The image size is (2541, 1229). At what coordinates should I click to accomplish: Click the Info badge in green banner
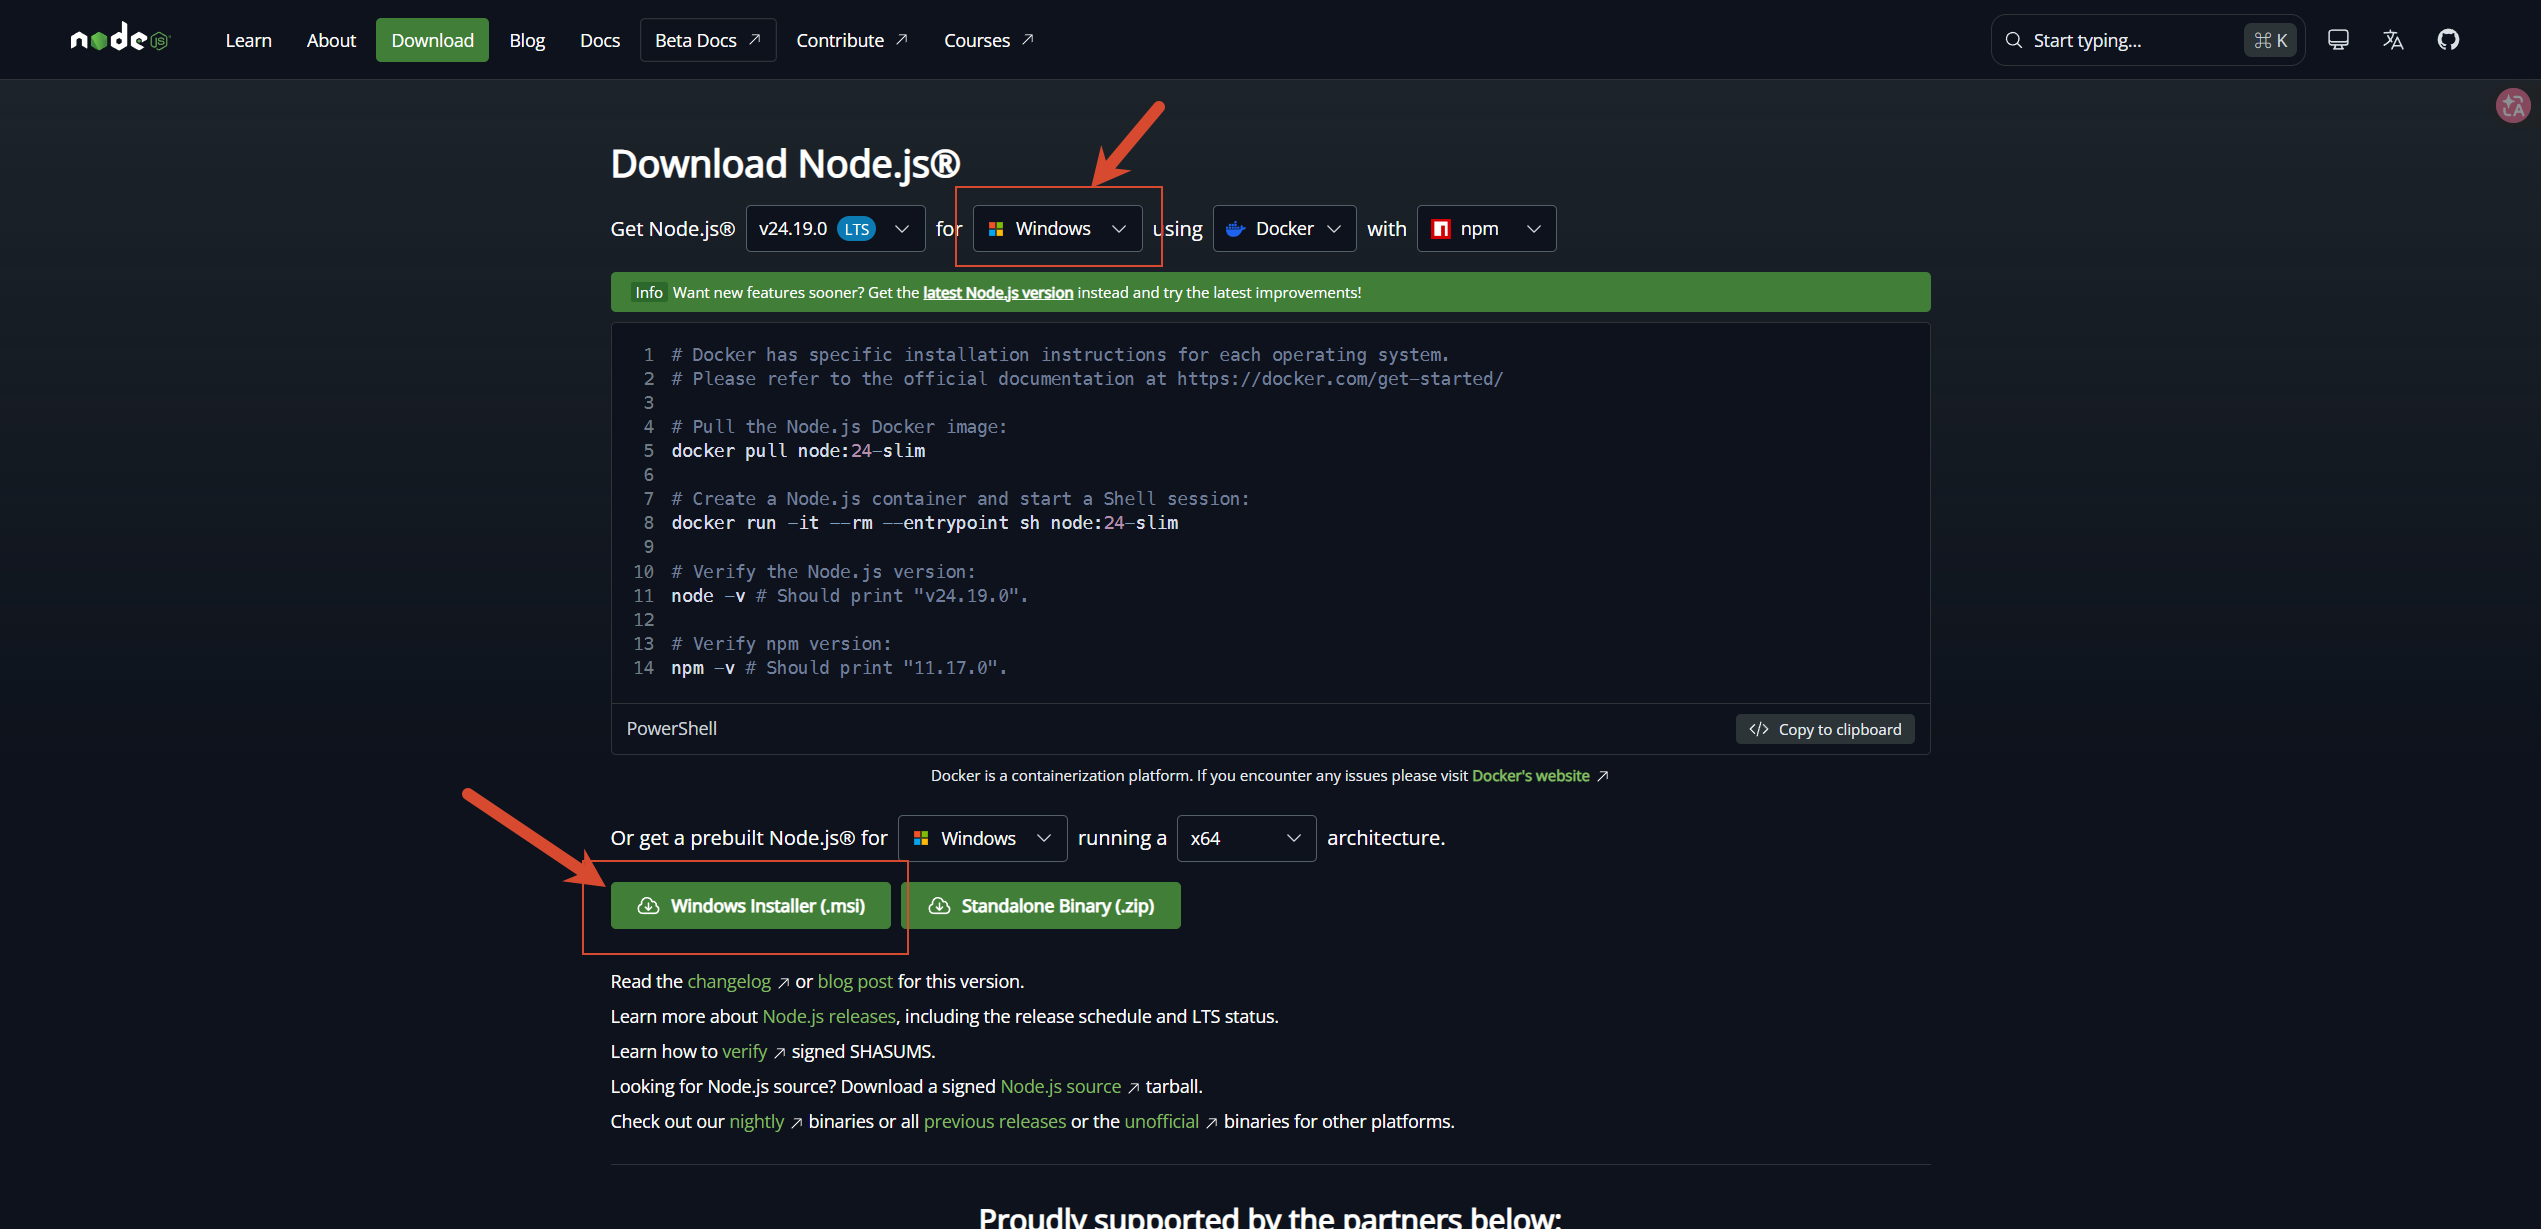click(x=648, y=293)
